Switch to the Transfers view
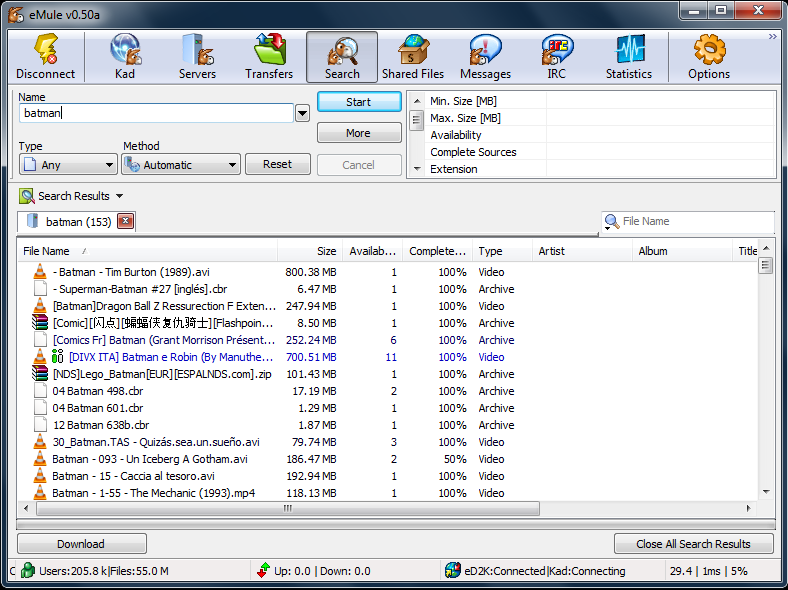The height and width of the screenshot is (590, 788). pyautogui.click(x=269, y=57)
